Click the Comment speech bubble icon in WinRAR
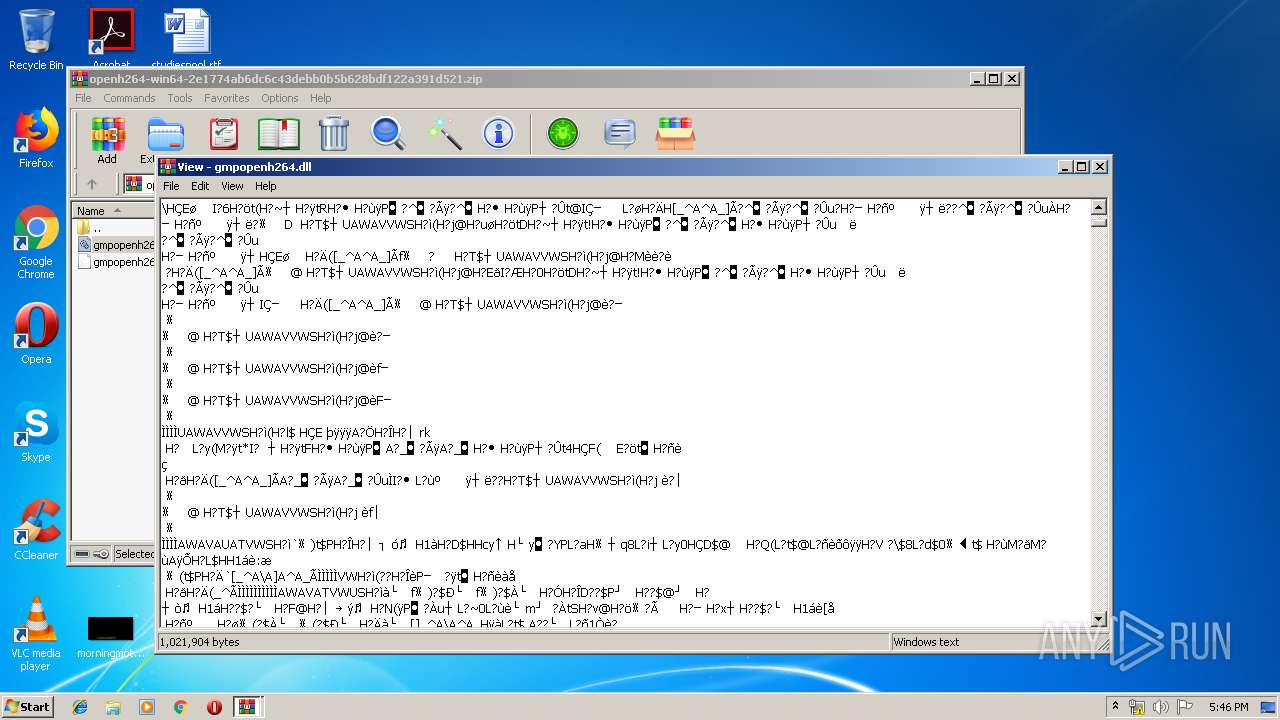The image size is (1280, 720). (x=620, y=134)
